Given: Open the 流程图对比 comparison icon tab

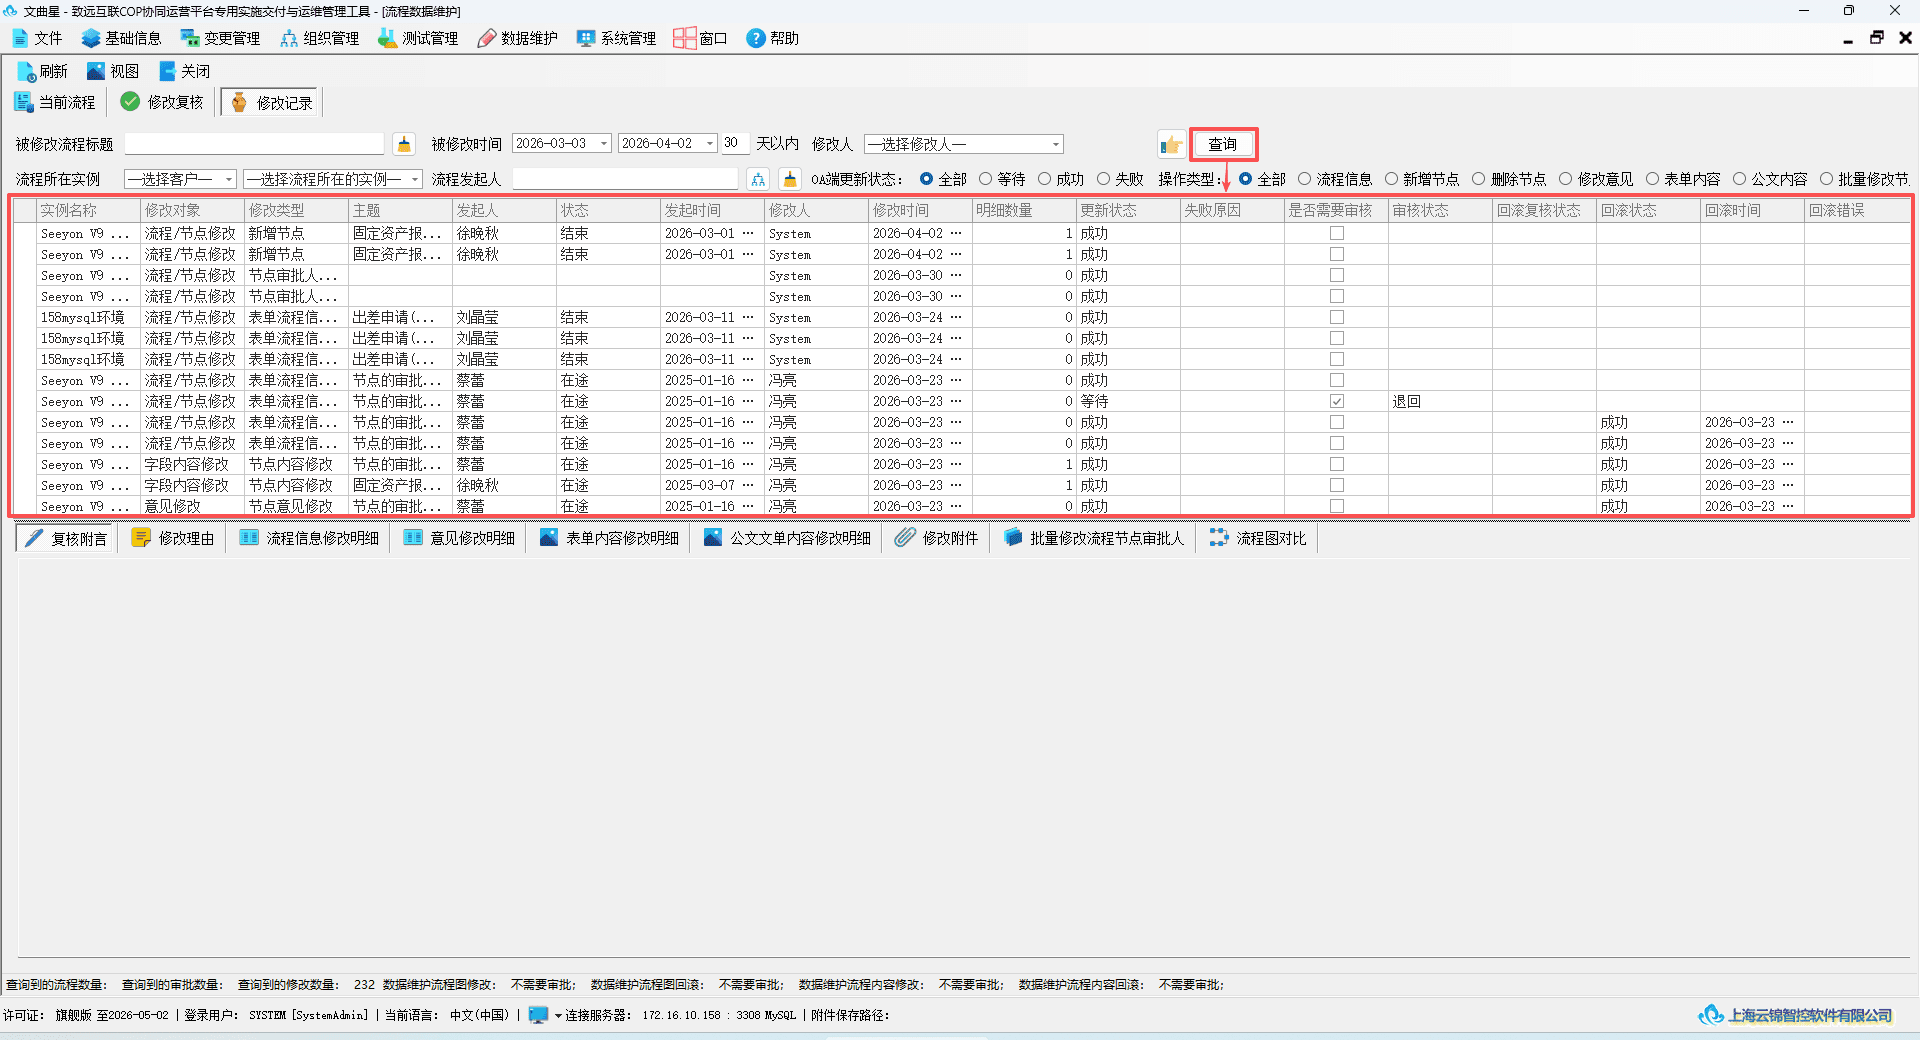Looking at the screenshot, I should click(1219, 538).
